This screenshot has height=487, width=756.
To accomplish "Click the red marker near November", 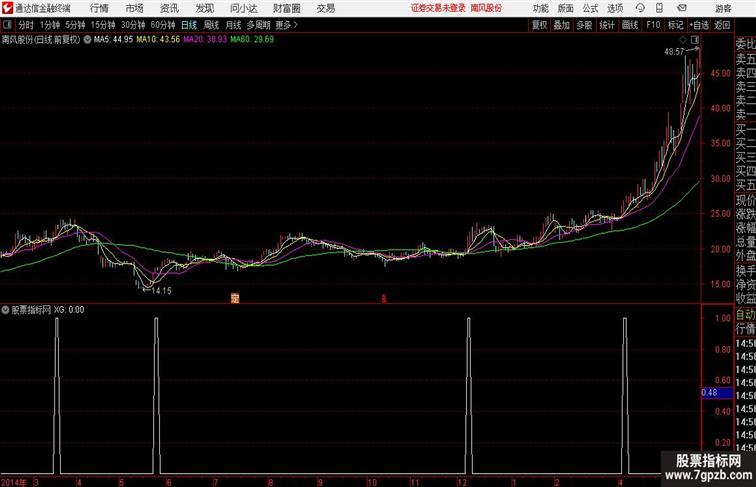I will pyautogui.click(x=384, y=299).
